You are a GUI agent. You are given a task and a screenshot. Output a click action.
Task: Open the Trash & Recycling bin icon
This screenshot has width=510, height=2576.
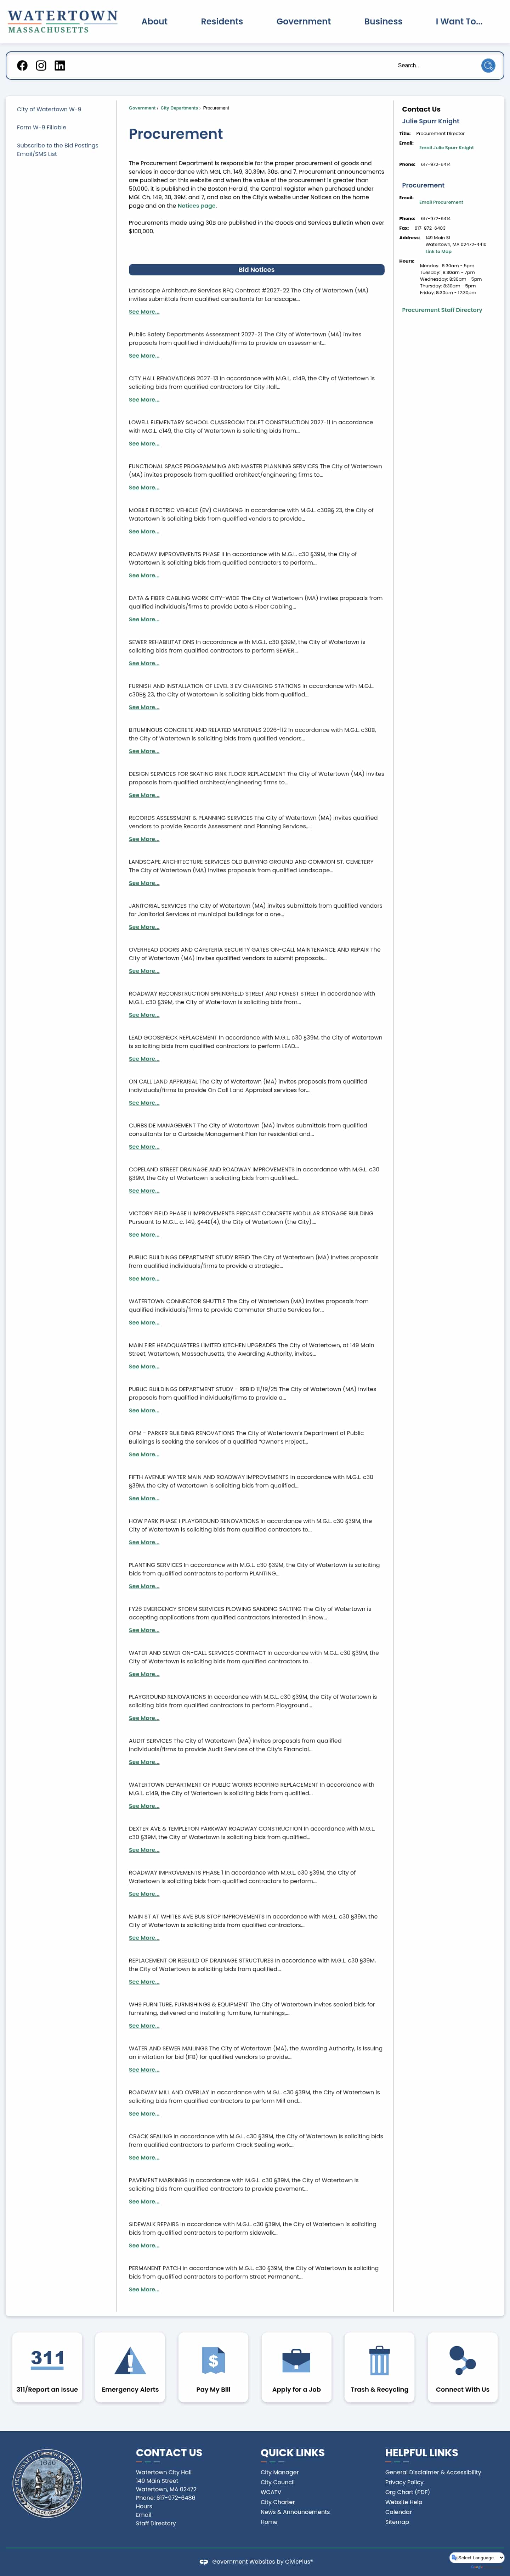pyautogui.click(x=379, y=2360)
